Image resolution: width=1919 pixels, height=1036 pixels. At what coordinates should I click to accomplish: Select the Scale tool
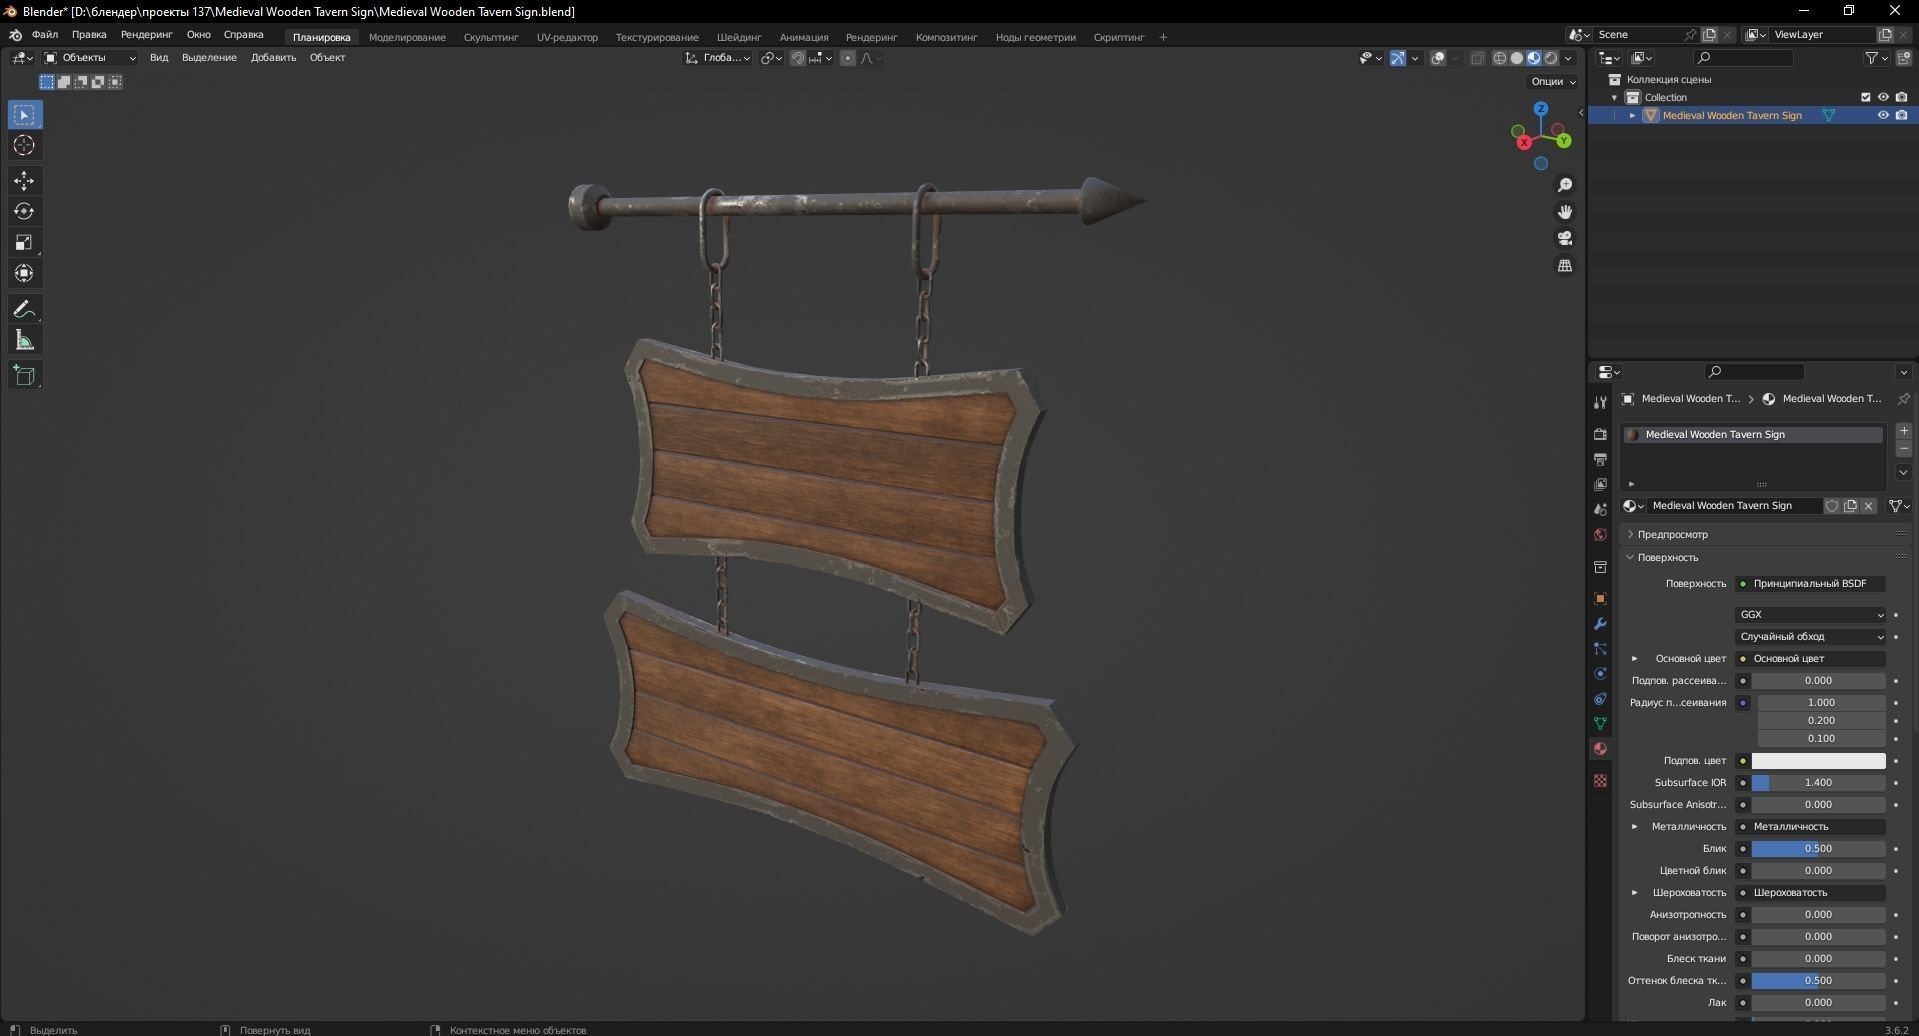25,243
